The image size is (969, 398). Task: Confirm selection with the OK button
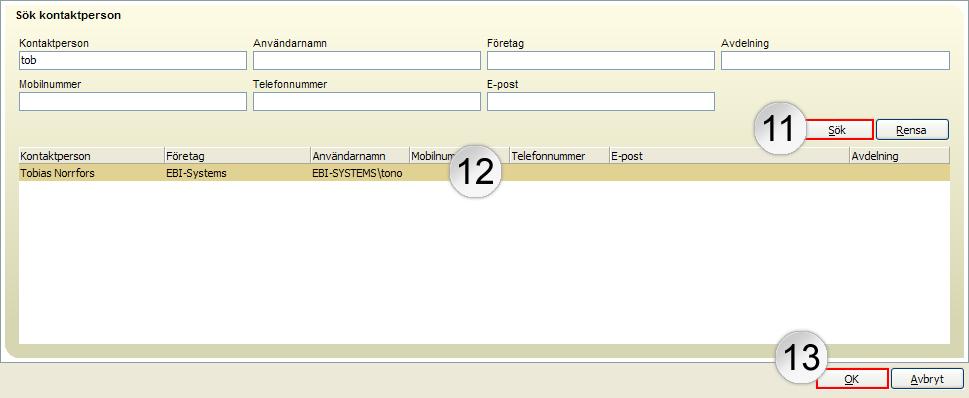click(852, 379)
